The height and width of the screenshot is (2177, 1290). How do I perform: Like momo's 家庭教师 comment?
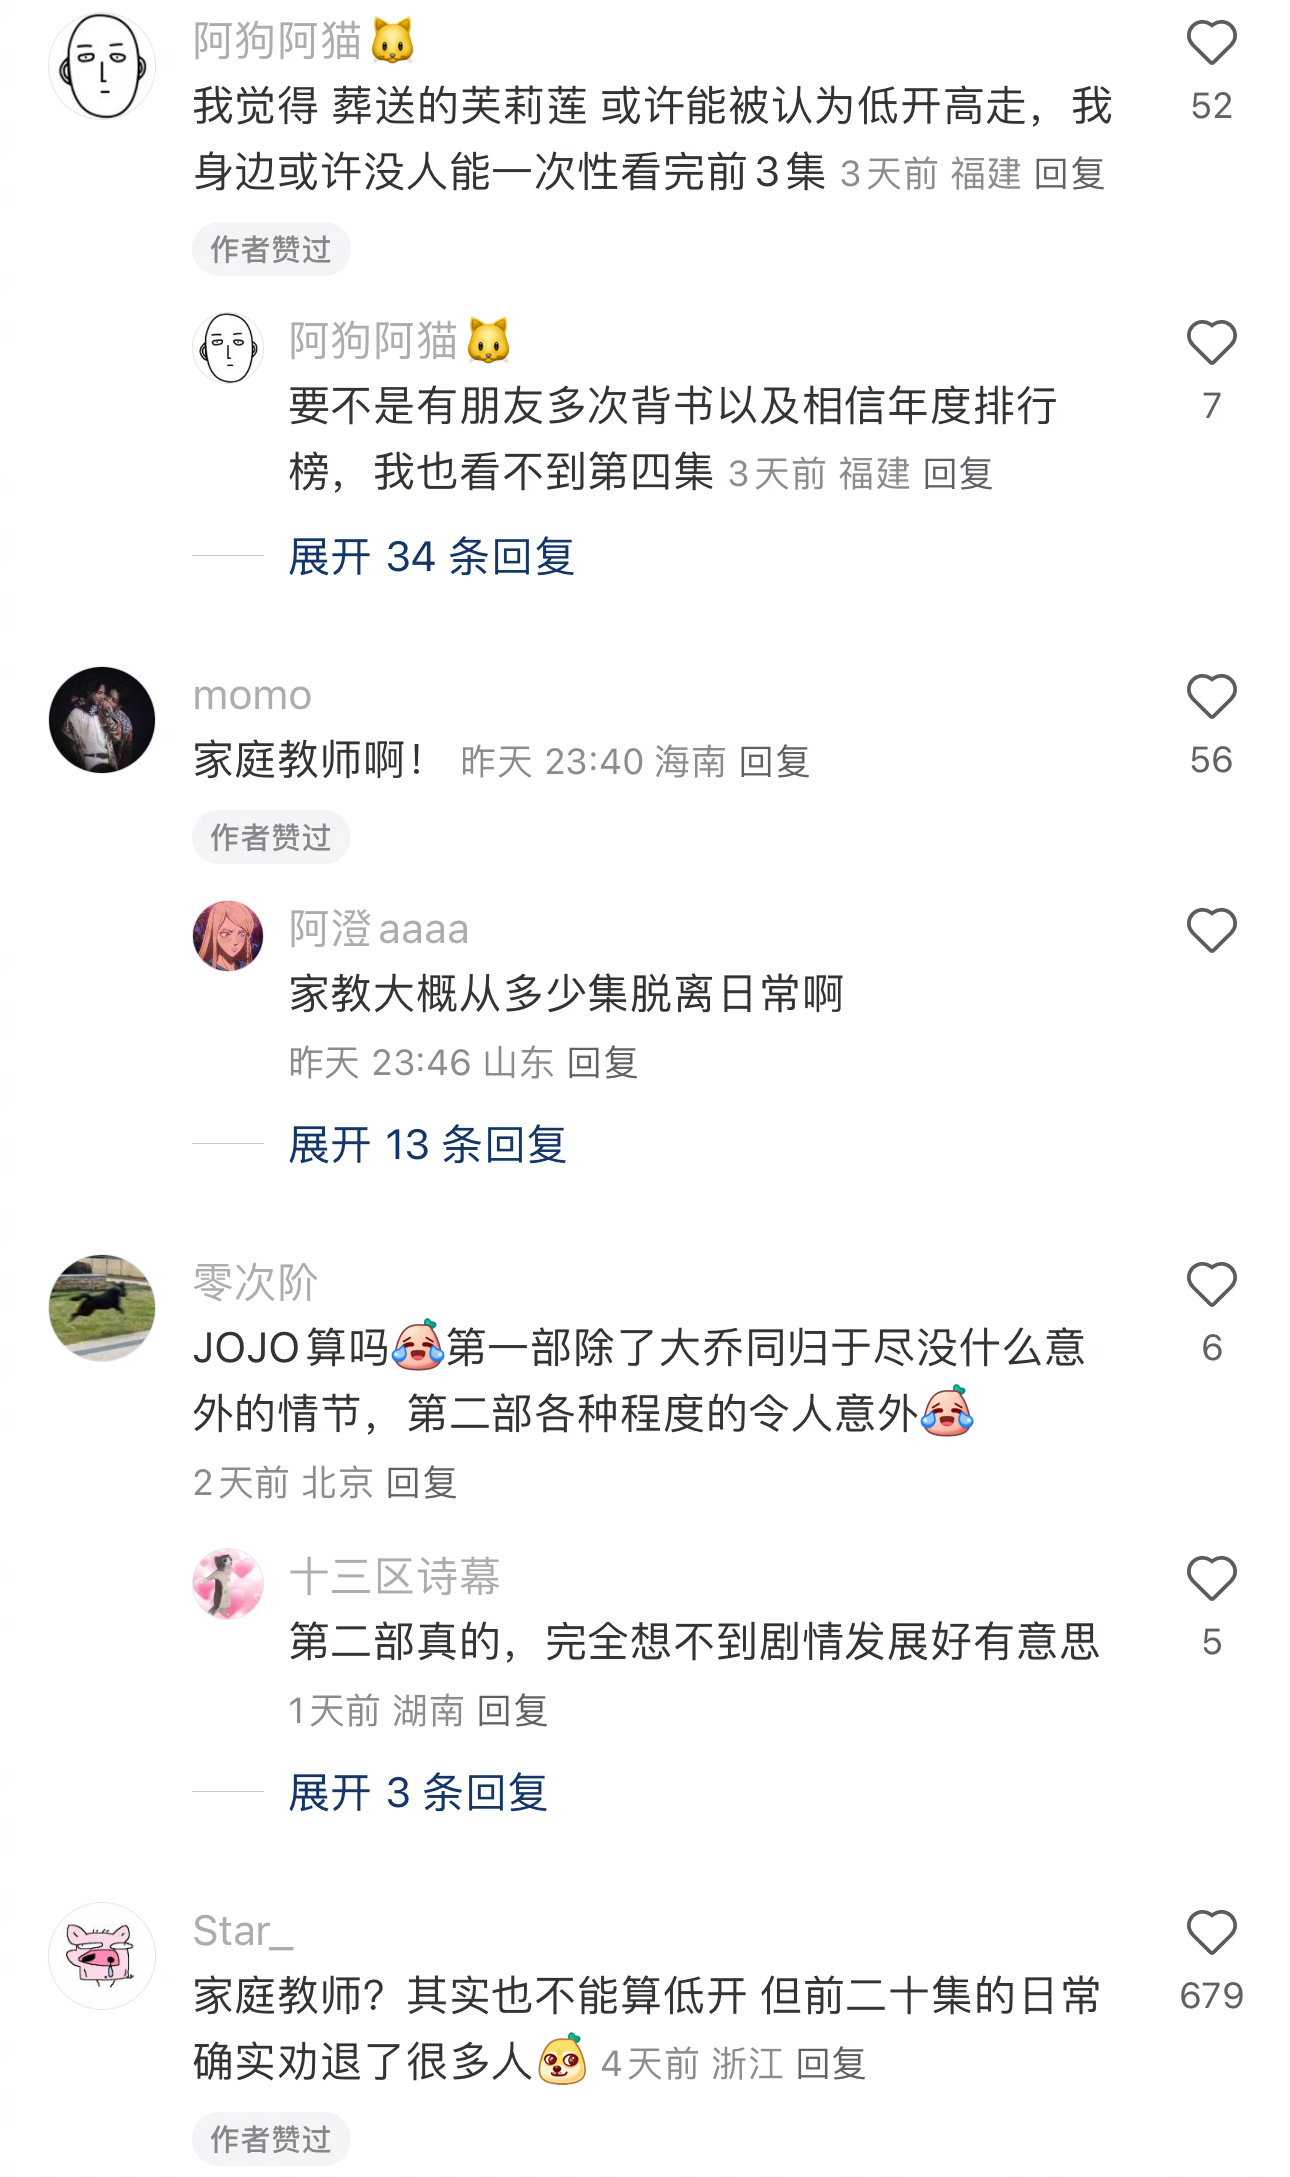click(1211, 697)
